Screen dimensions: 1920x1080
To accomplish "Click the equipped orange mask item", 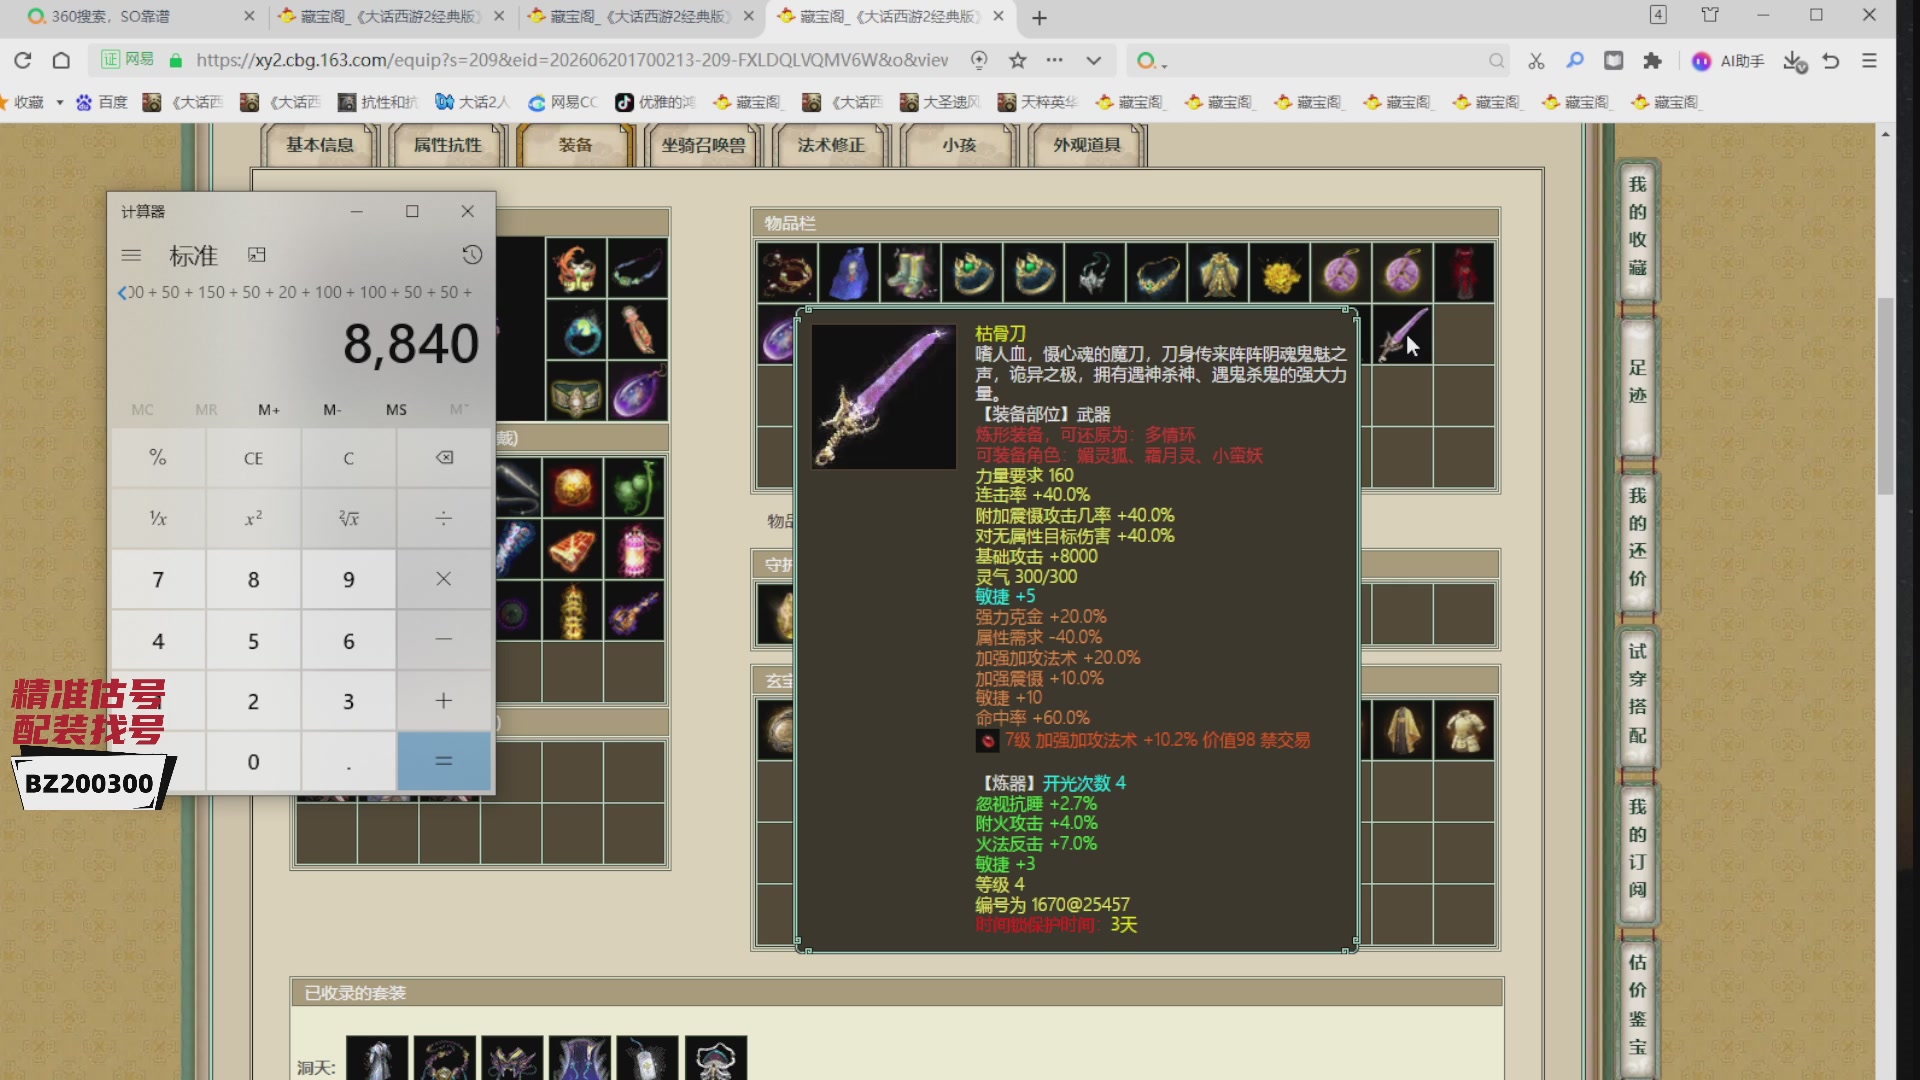I will click(576, 267).
